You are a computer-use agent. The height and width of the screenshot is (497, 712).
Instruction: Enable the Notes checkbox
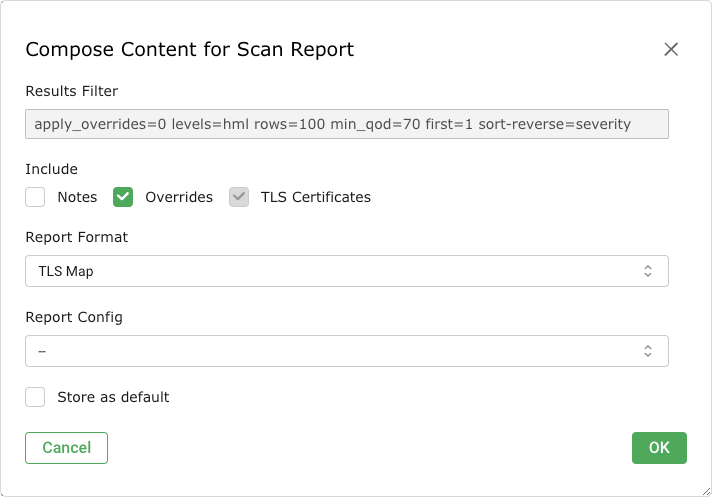[x=36, y=197]
